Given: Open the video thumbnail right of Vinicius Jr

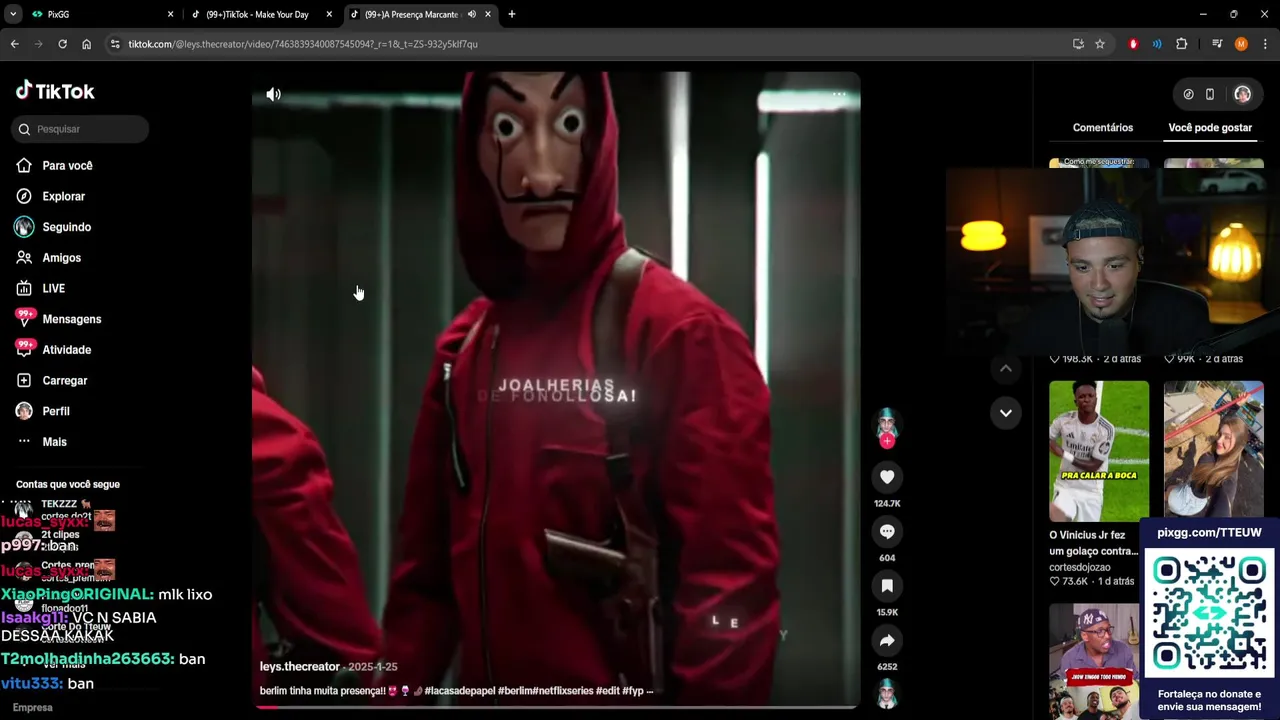Looking at the screenshot, I should click(x=1213, y=451).
